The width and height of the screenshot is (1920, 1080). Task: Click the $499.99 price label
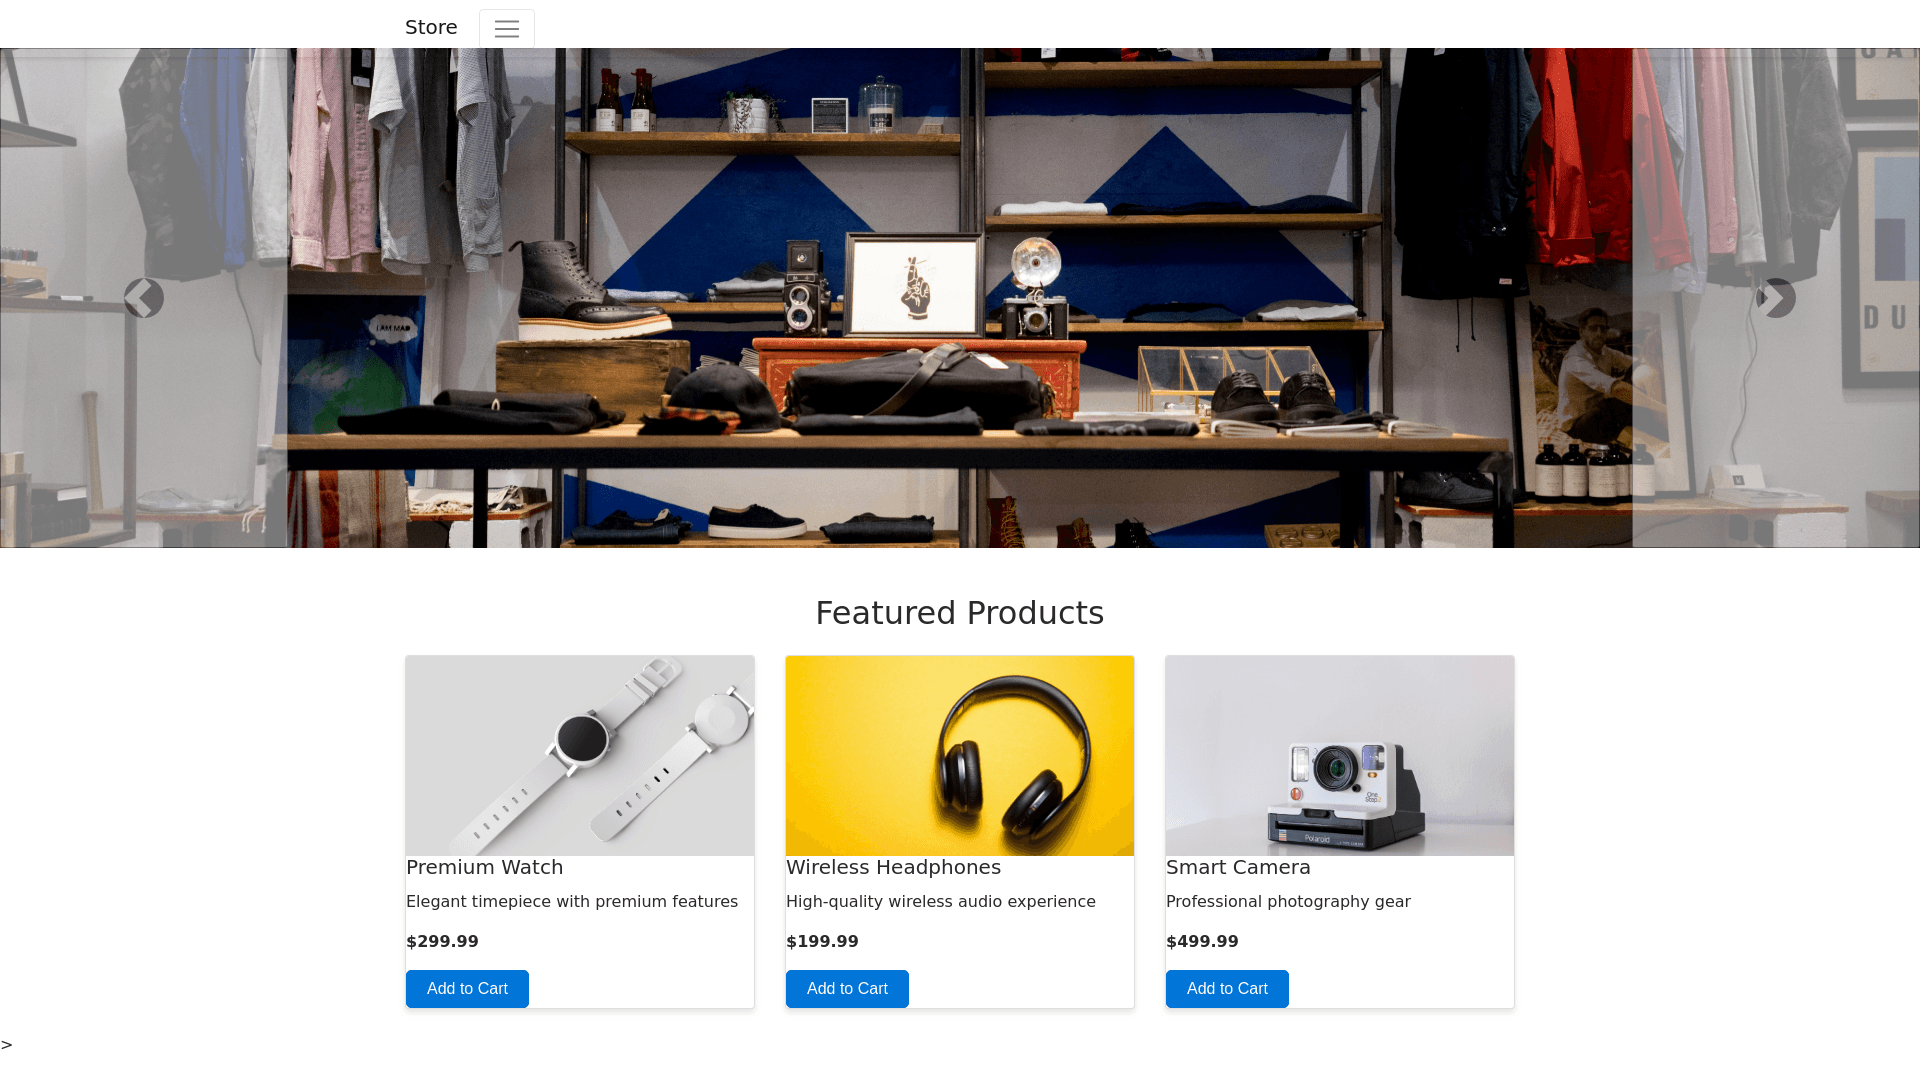(x=1202, y=942)
